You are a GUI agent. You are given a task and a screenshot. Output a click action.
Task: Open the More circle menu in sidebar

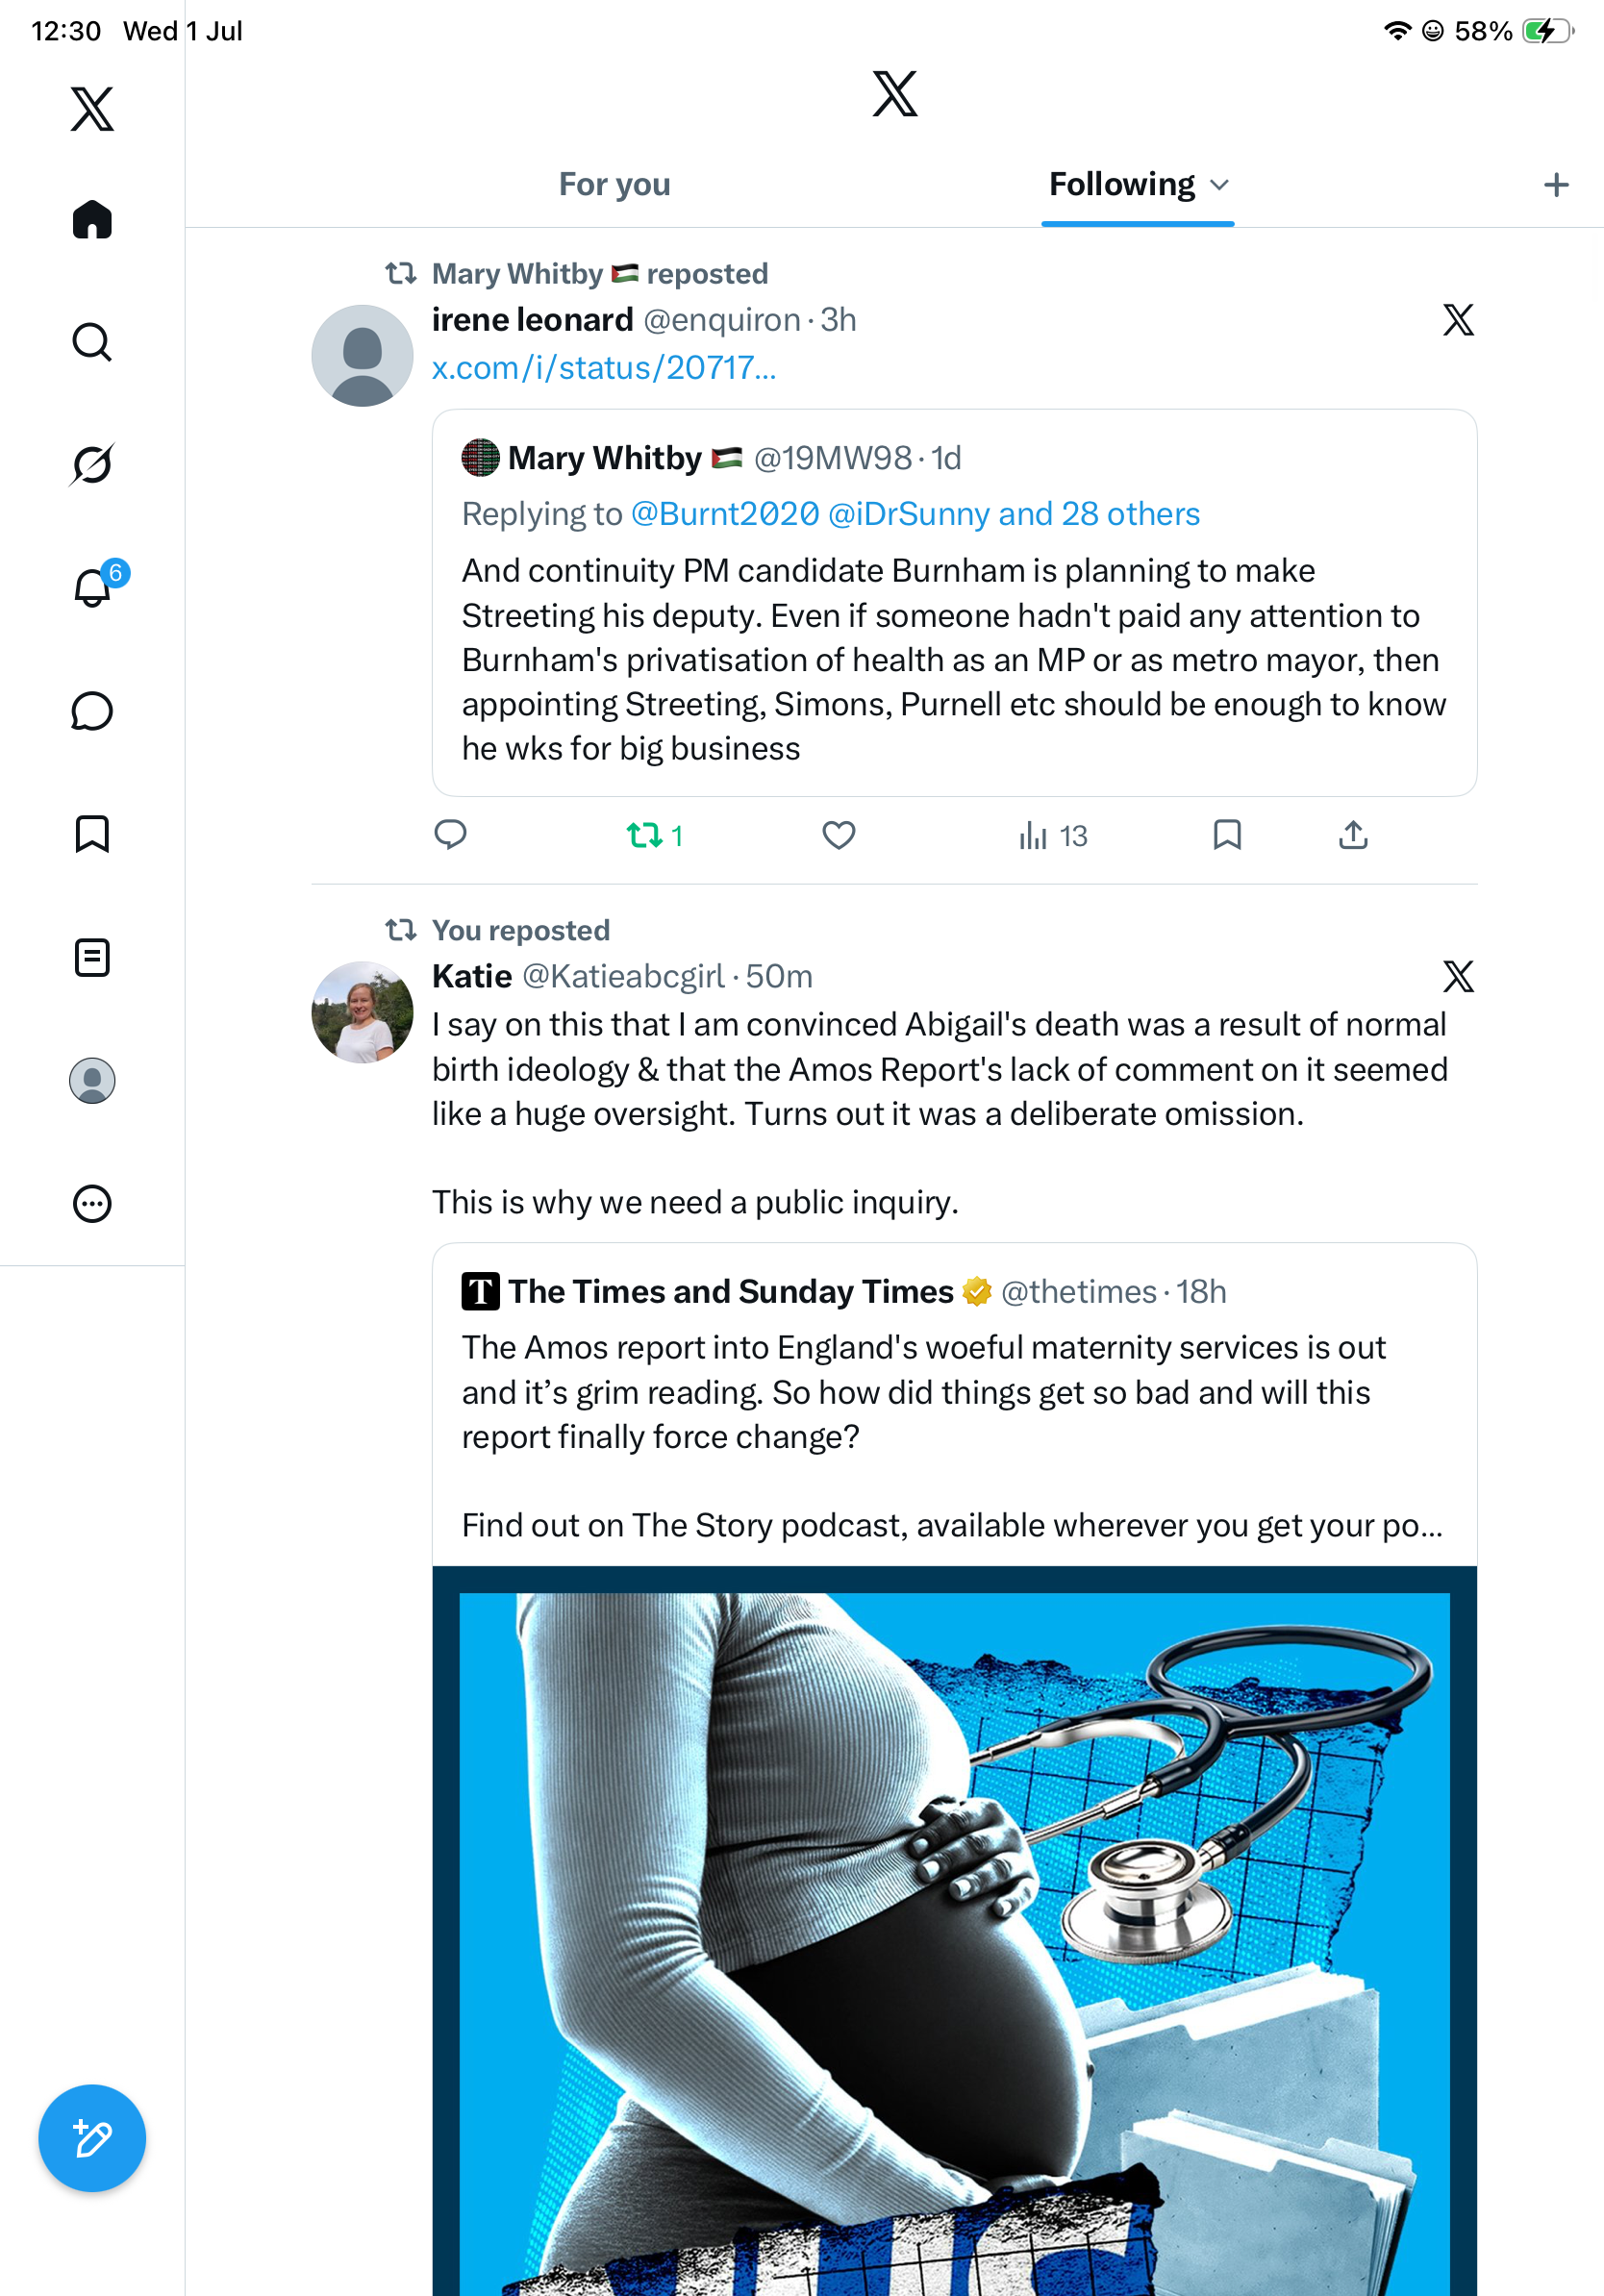tap(92, 1203)
